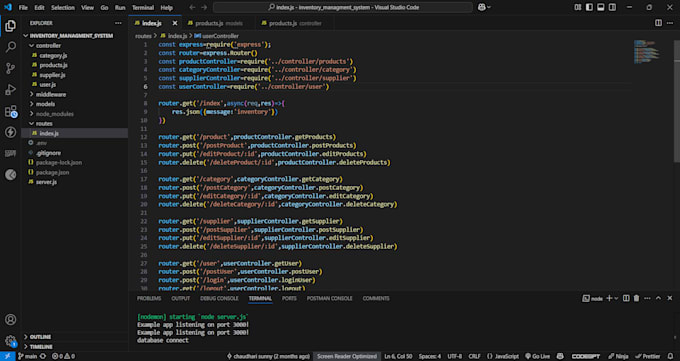This screenshot has width=680, height=361.
Task: Open editor More Actions menu
Action: pyautogui.click(x=670, y=23)
